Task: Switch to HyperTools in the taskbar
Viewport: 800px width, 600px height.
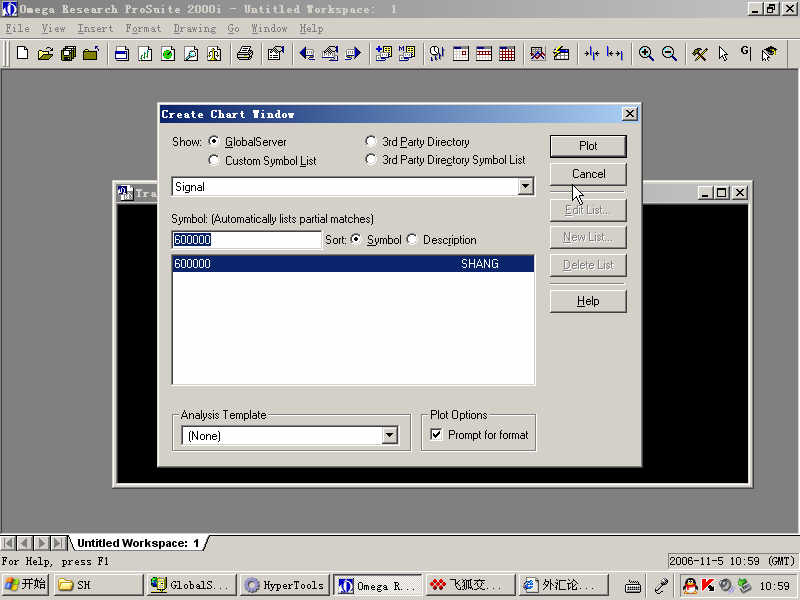Action: pos(284,585)
